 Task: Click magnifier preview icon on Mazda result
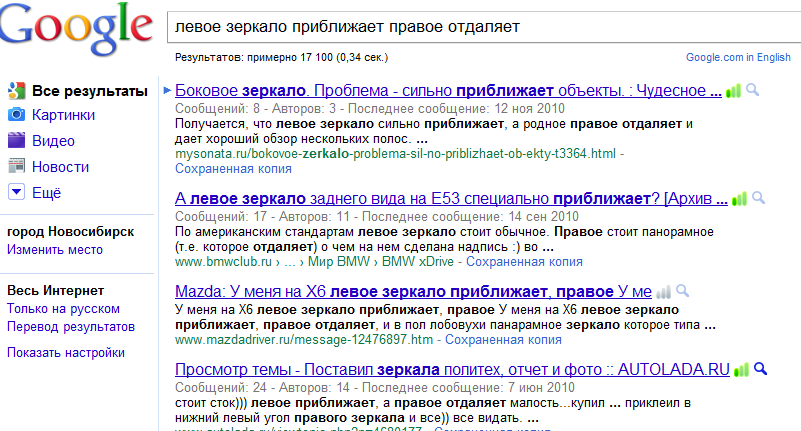pyautogui.click(x=682, y=291)
